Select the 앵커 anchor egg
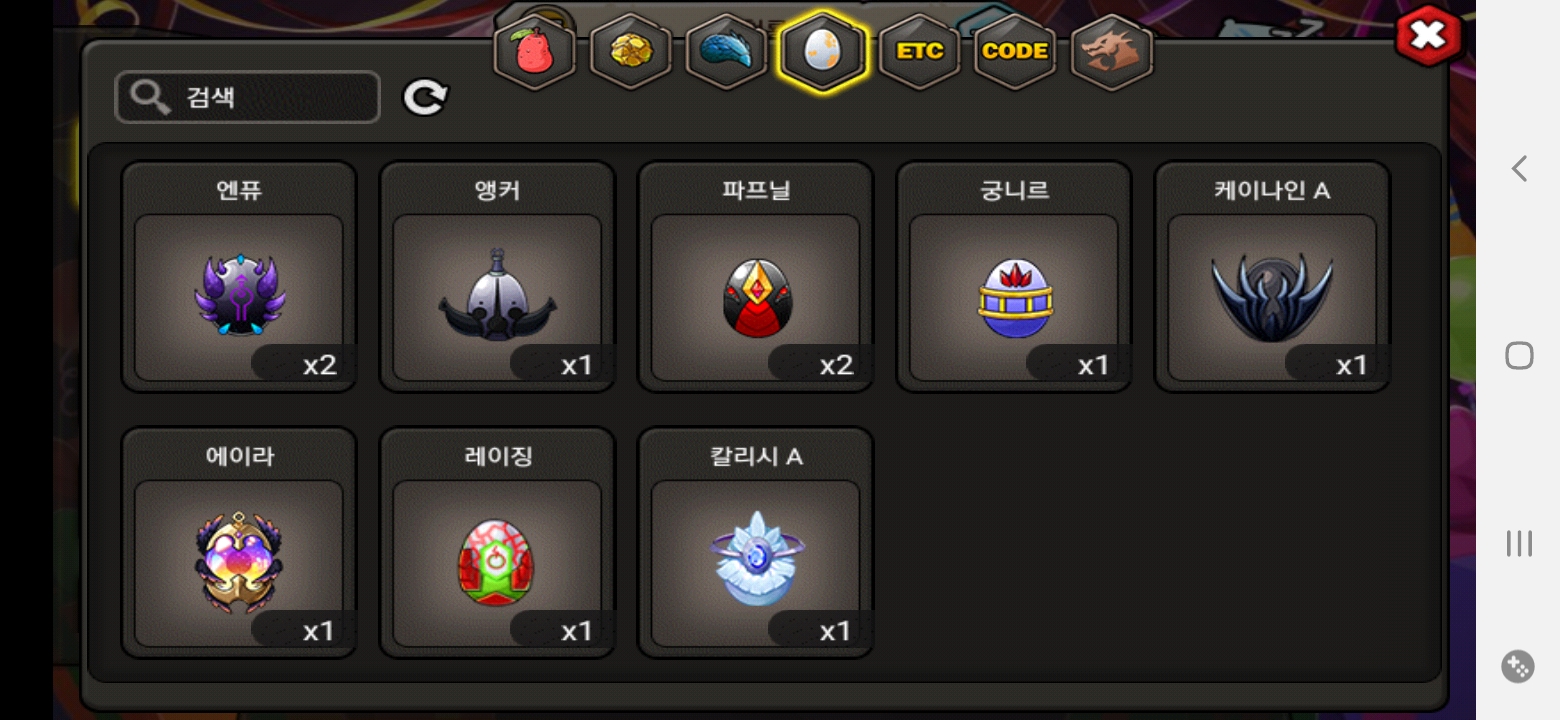Screen dimensions: 1560x720 497,277
